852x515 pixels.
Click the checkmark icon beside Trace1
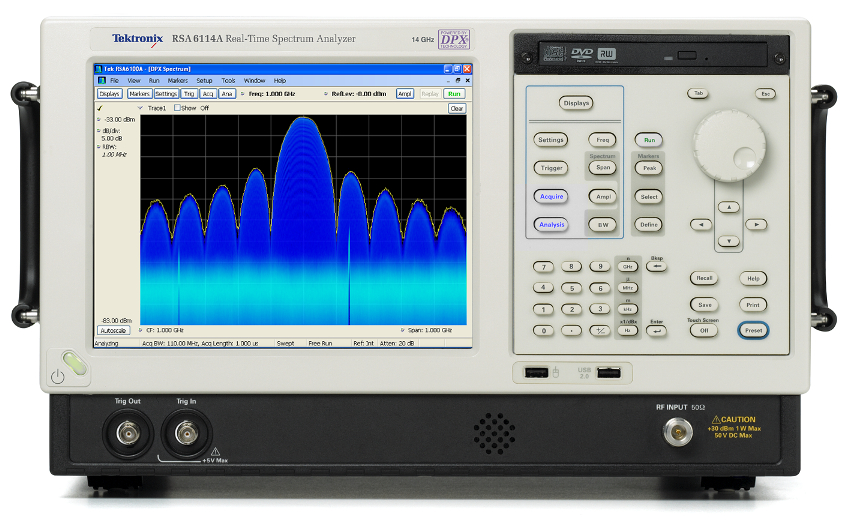(x=101, y=108)
